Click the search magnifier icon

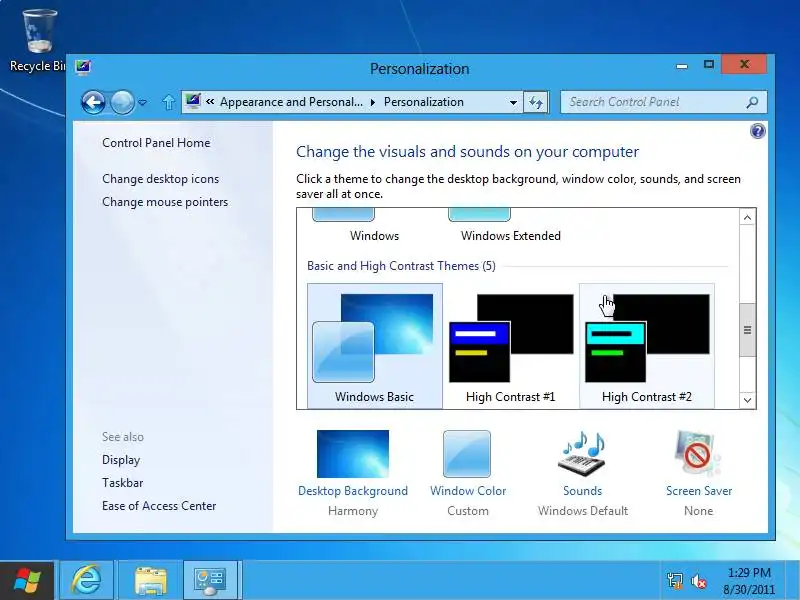click(752, 103)
